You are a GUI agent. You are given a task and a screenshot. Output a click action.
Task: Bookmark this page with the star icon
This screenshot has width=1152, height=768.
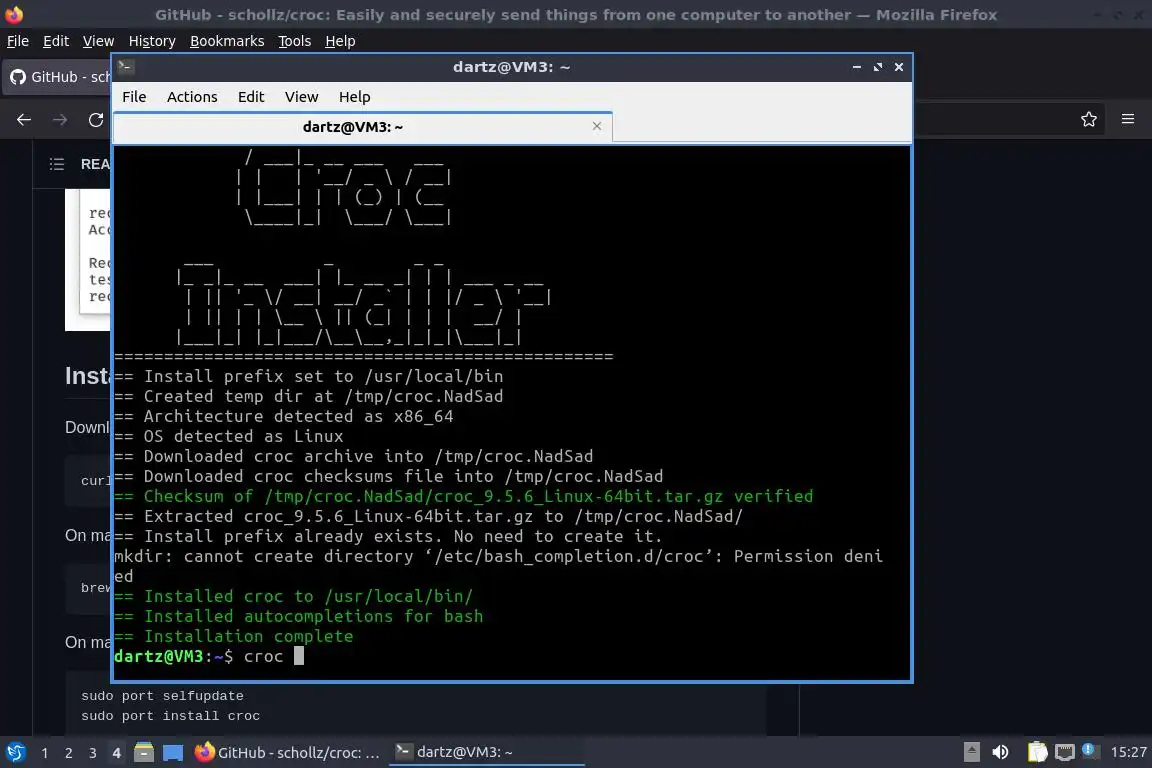coord(1089,119)
